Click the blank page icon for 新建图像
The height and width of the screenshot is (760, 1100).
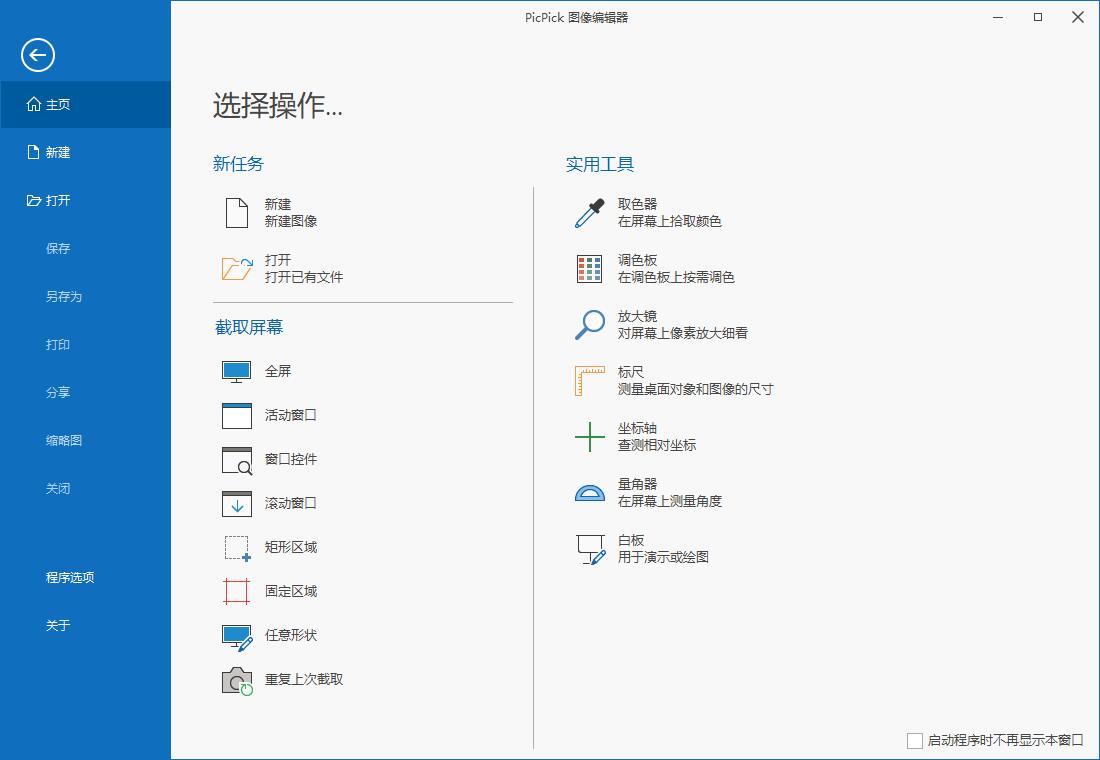point(236,213)
